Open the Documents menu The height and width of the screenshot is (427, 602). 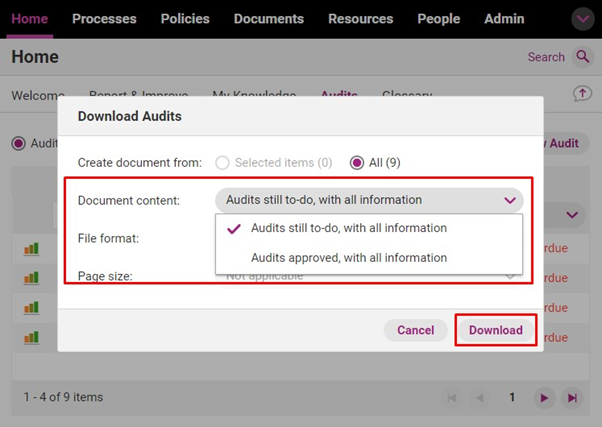(268, 19)
